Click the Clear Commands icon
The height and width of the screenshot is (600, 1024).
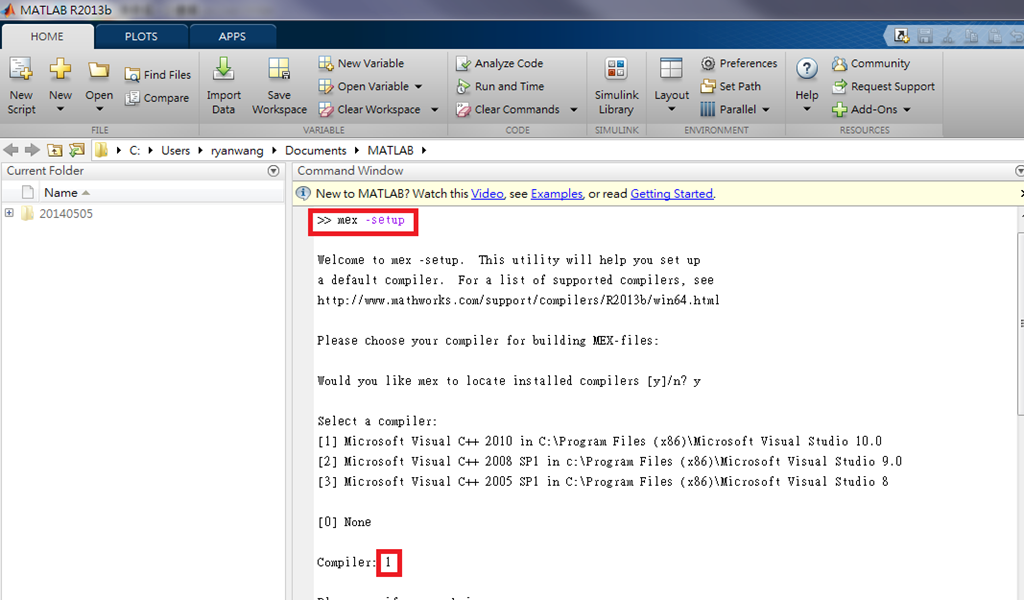[x=463, y=110]
